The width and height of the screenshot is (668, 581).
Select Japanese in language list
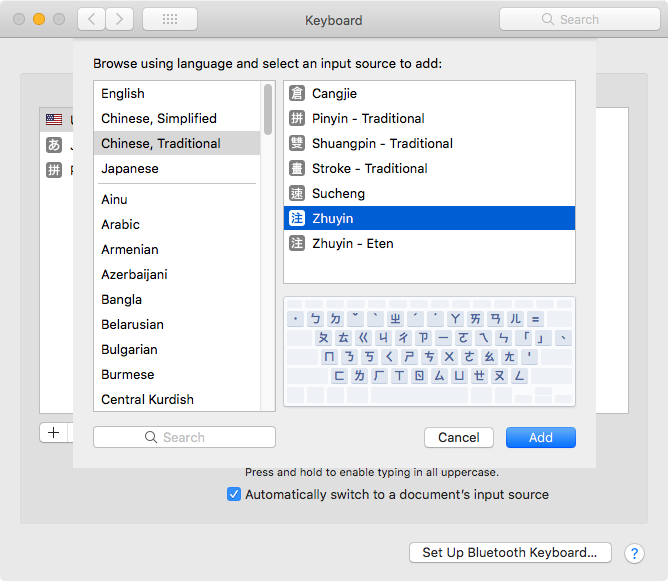[x=130, y=168]
